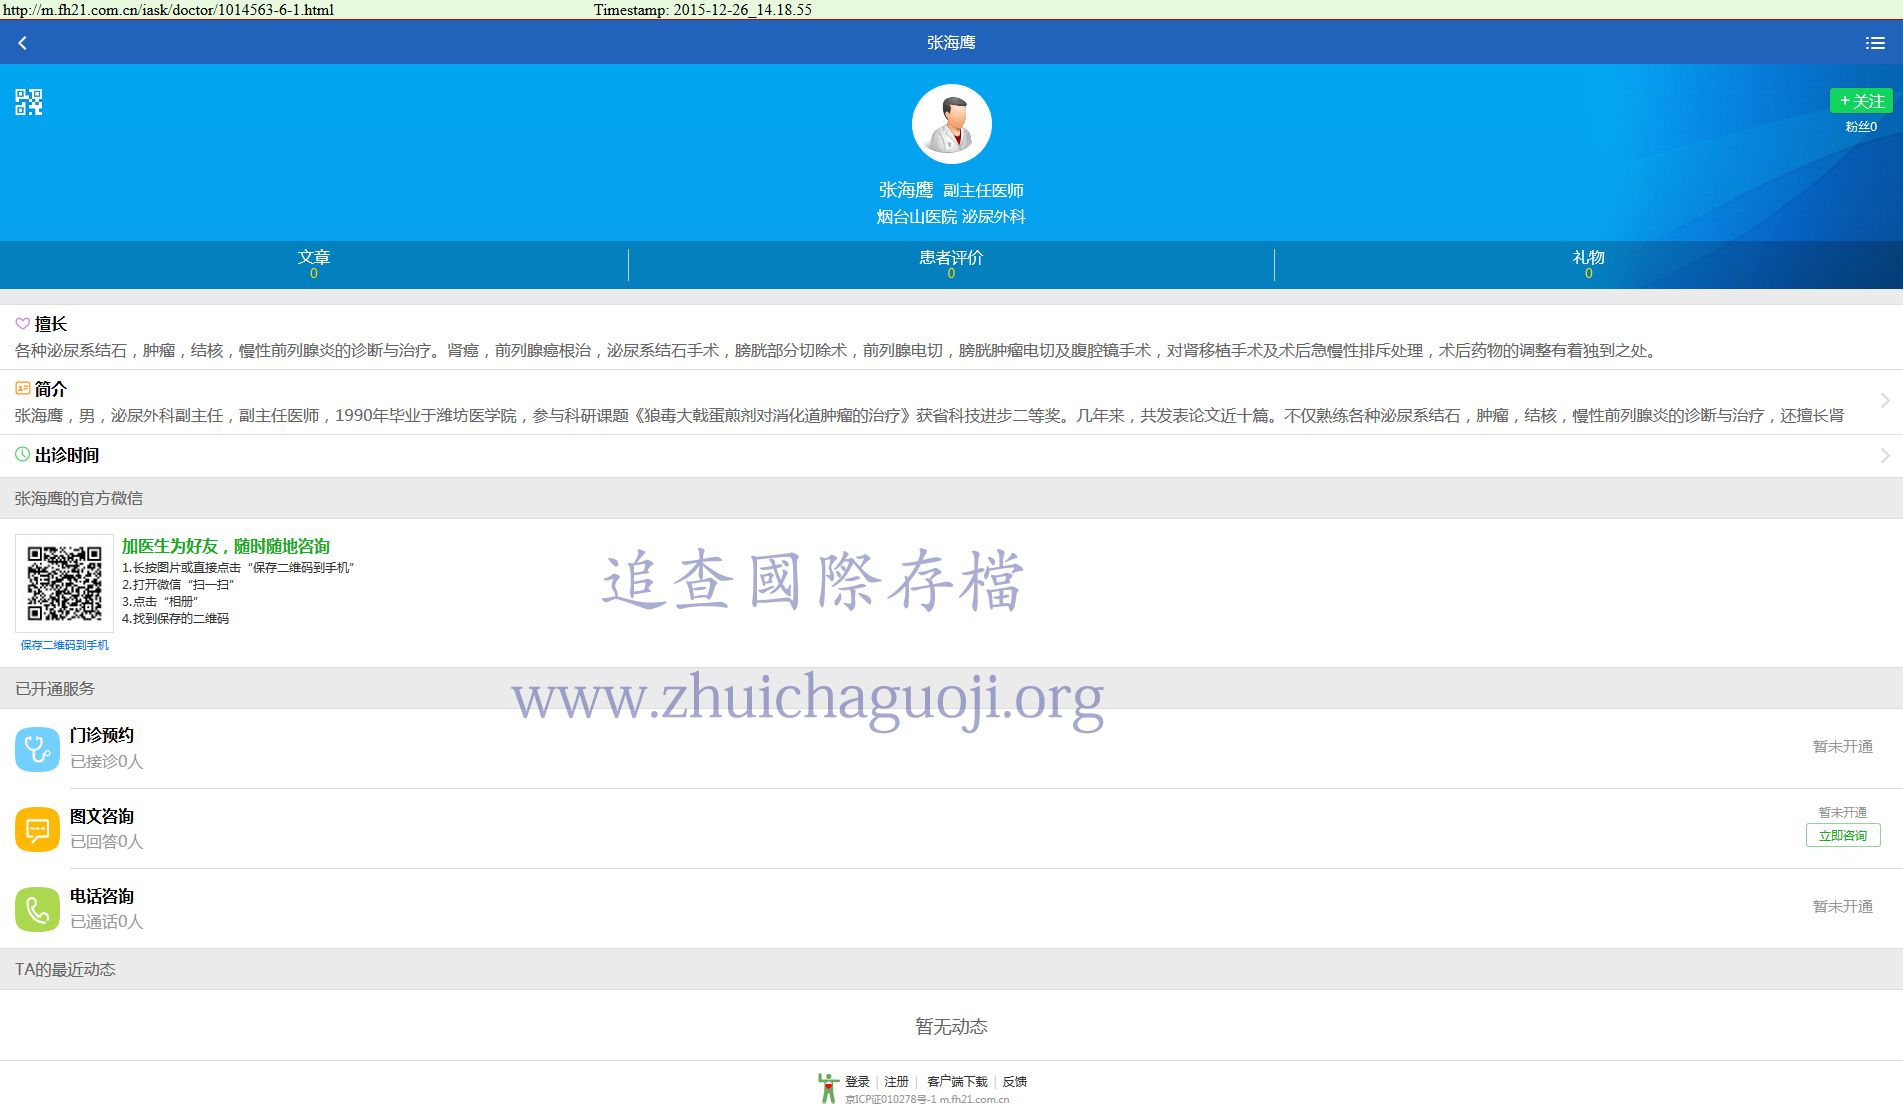
Task: Open the 客户端下载 footer link
Action: [956, 1082]
